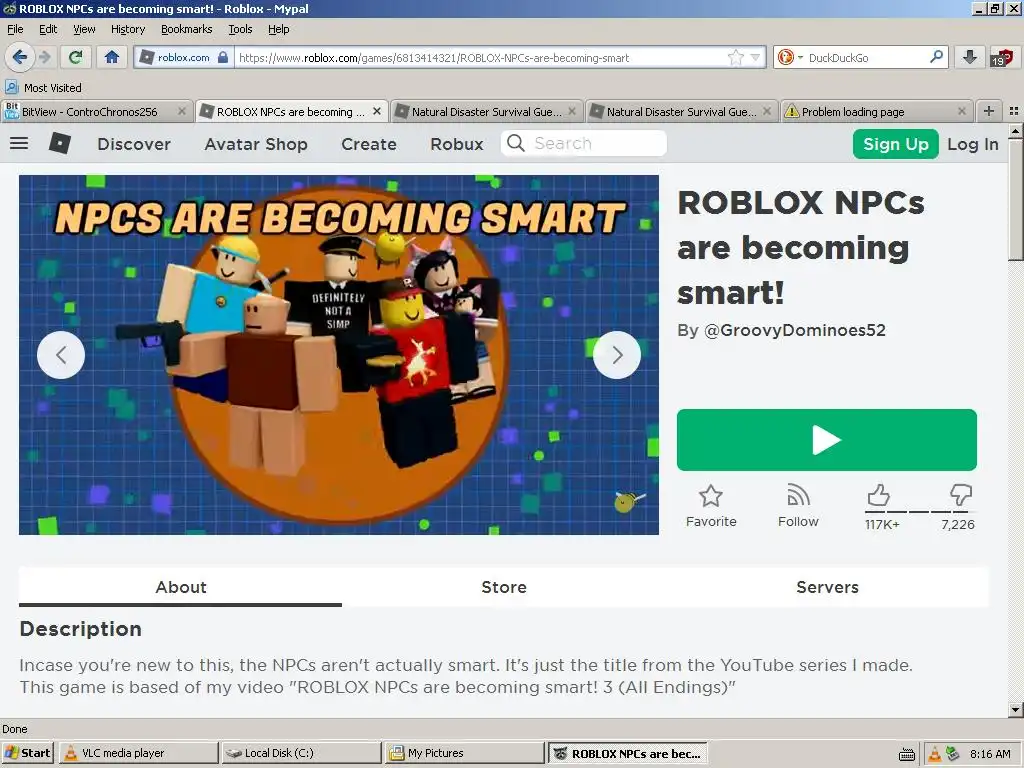The height and width of the screenshot is (768, 1024).
Task: Click the red shield extension icon
Action: (x=1002, y=57)
